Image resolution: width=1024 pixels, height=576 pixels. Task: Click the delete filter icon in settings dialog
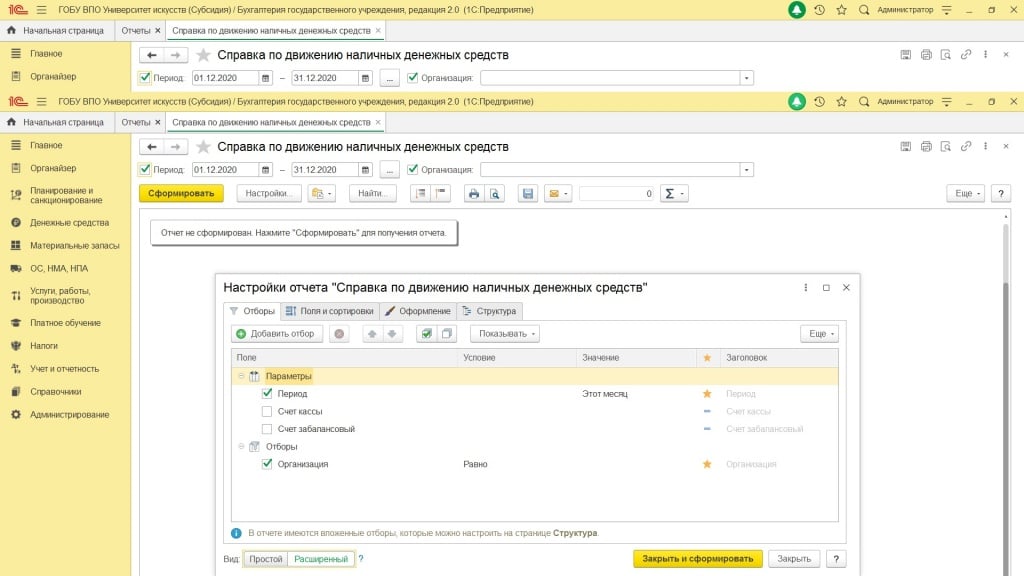tap(339, 334)
